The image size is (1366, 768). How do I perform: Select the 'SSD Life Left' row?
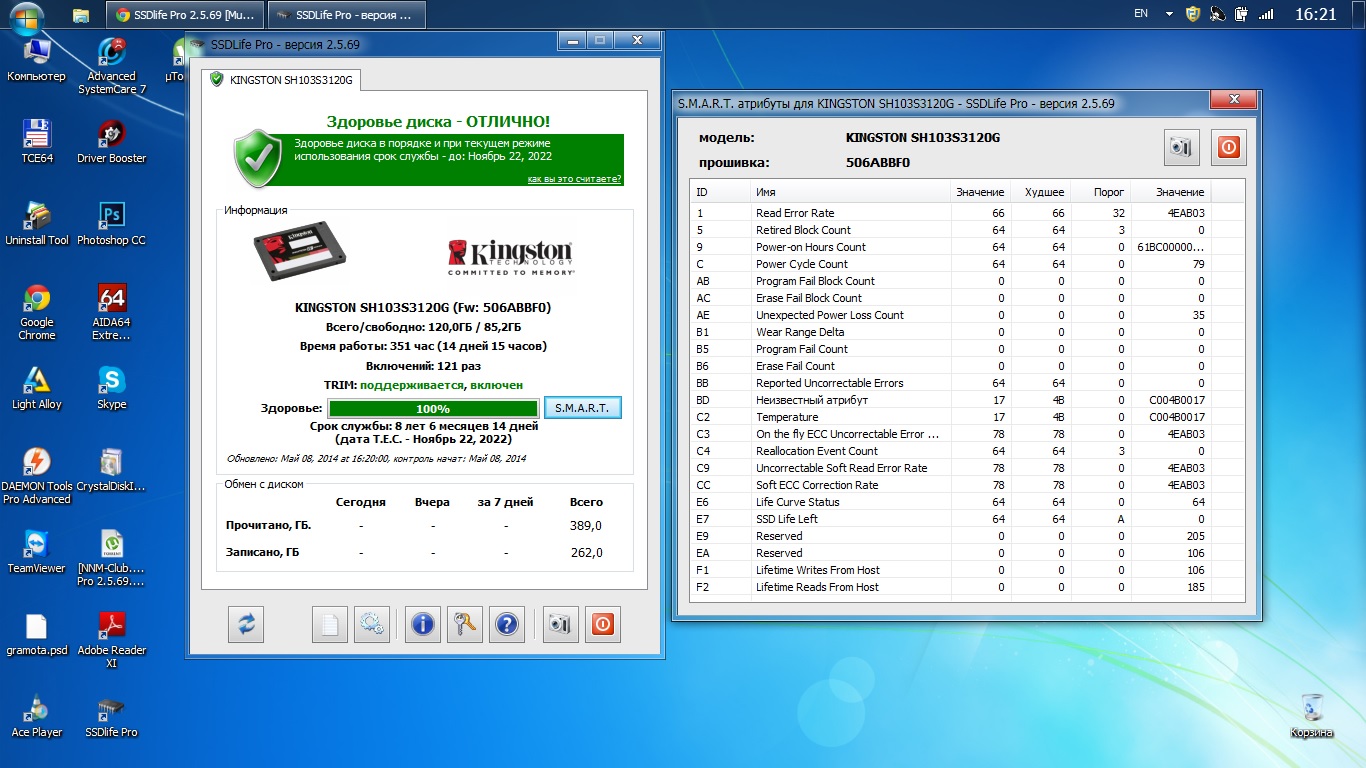(967, 519)
